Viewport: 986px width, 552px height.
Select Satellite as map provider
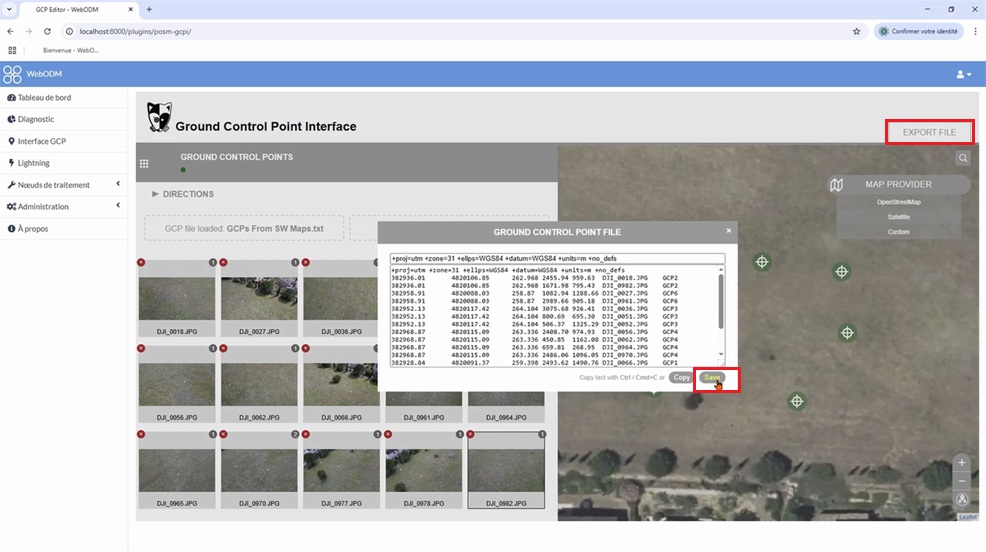click(x=899, y=217)
